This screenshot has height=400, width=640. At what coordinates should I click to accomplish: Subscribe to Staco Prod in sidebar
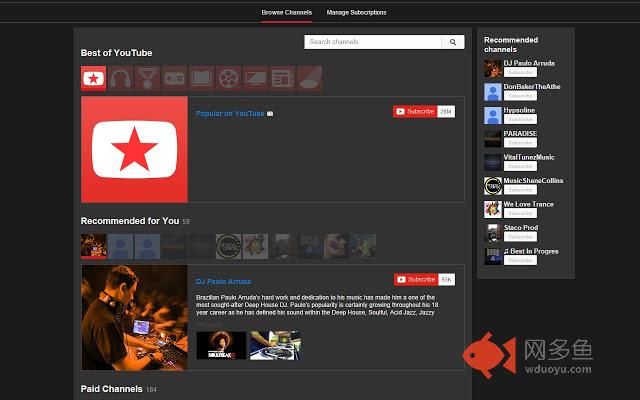click(520, 237)
